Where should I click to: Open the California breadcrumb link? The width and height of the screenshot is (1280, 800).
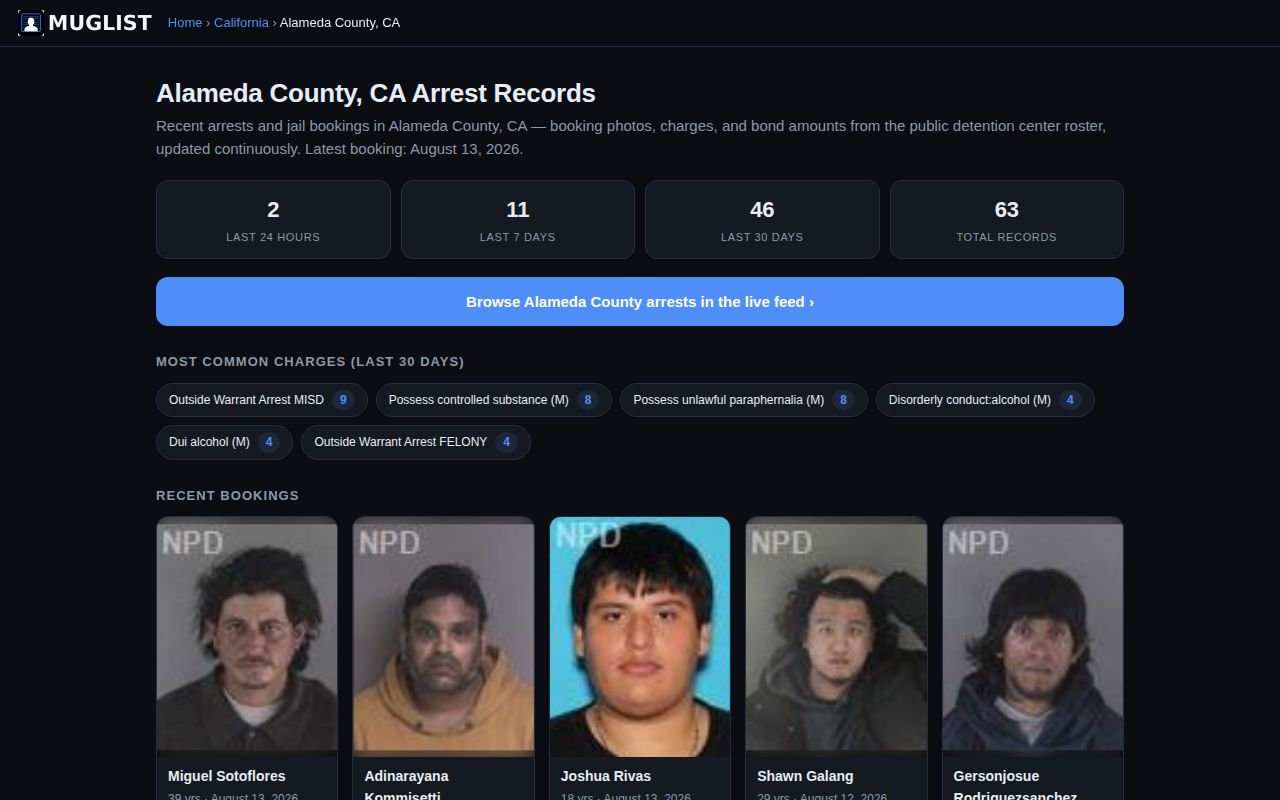pos(241,22)
